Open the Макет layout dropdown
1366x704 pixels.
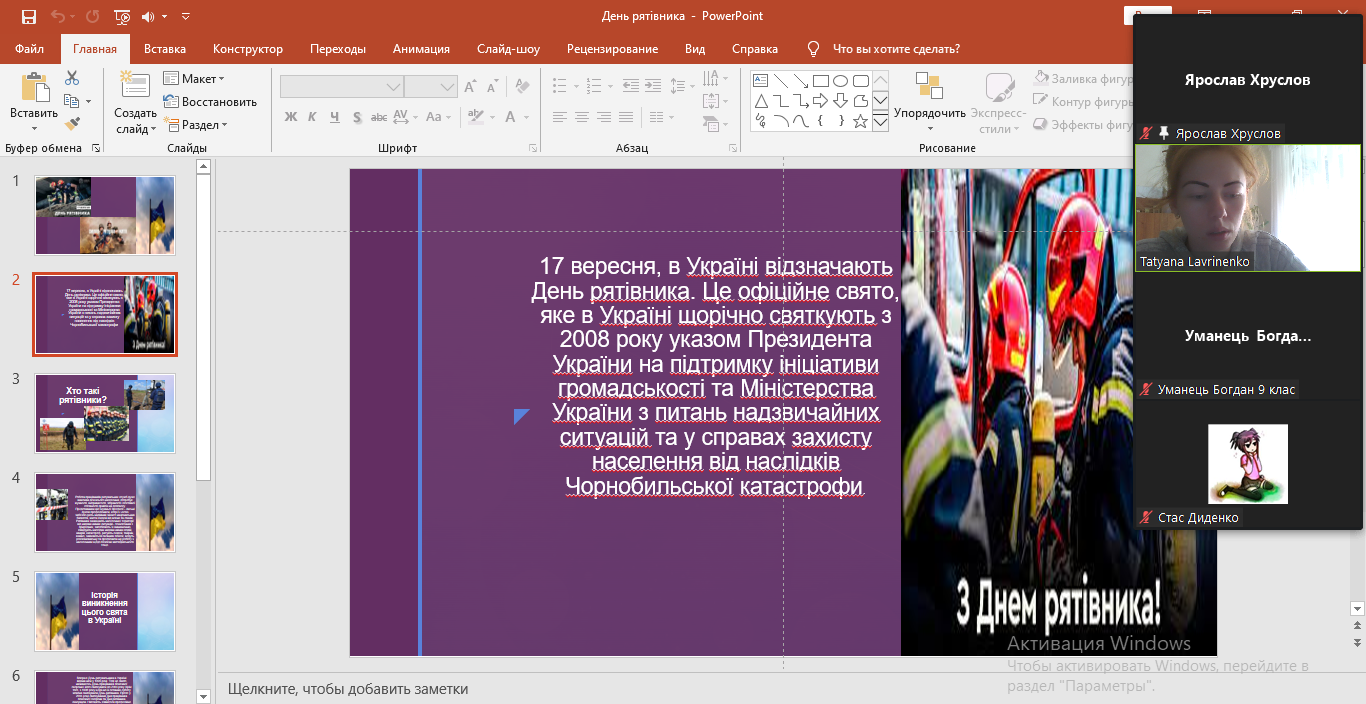coord(194,78)
